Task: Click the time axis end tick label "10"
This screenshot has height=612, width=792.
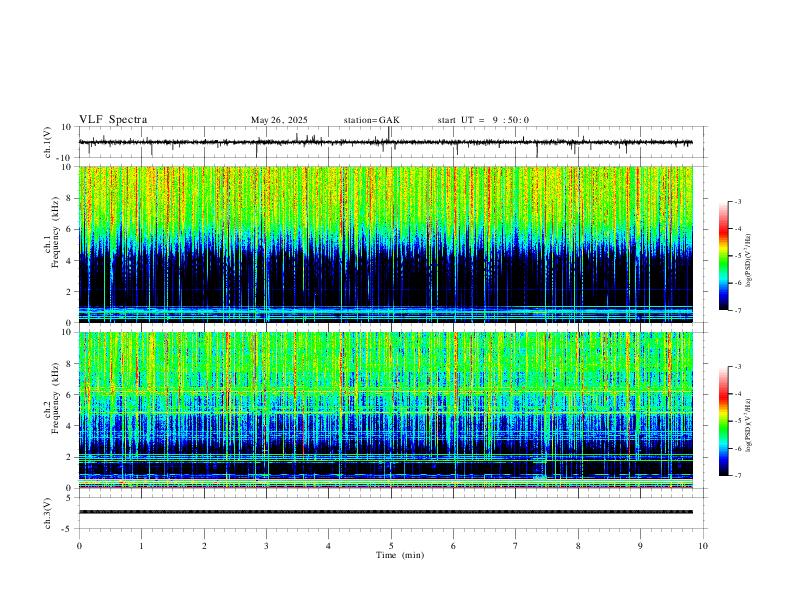Action: pos(703,546)
